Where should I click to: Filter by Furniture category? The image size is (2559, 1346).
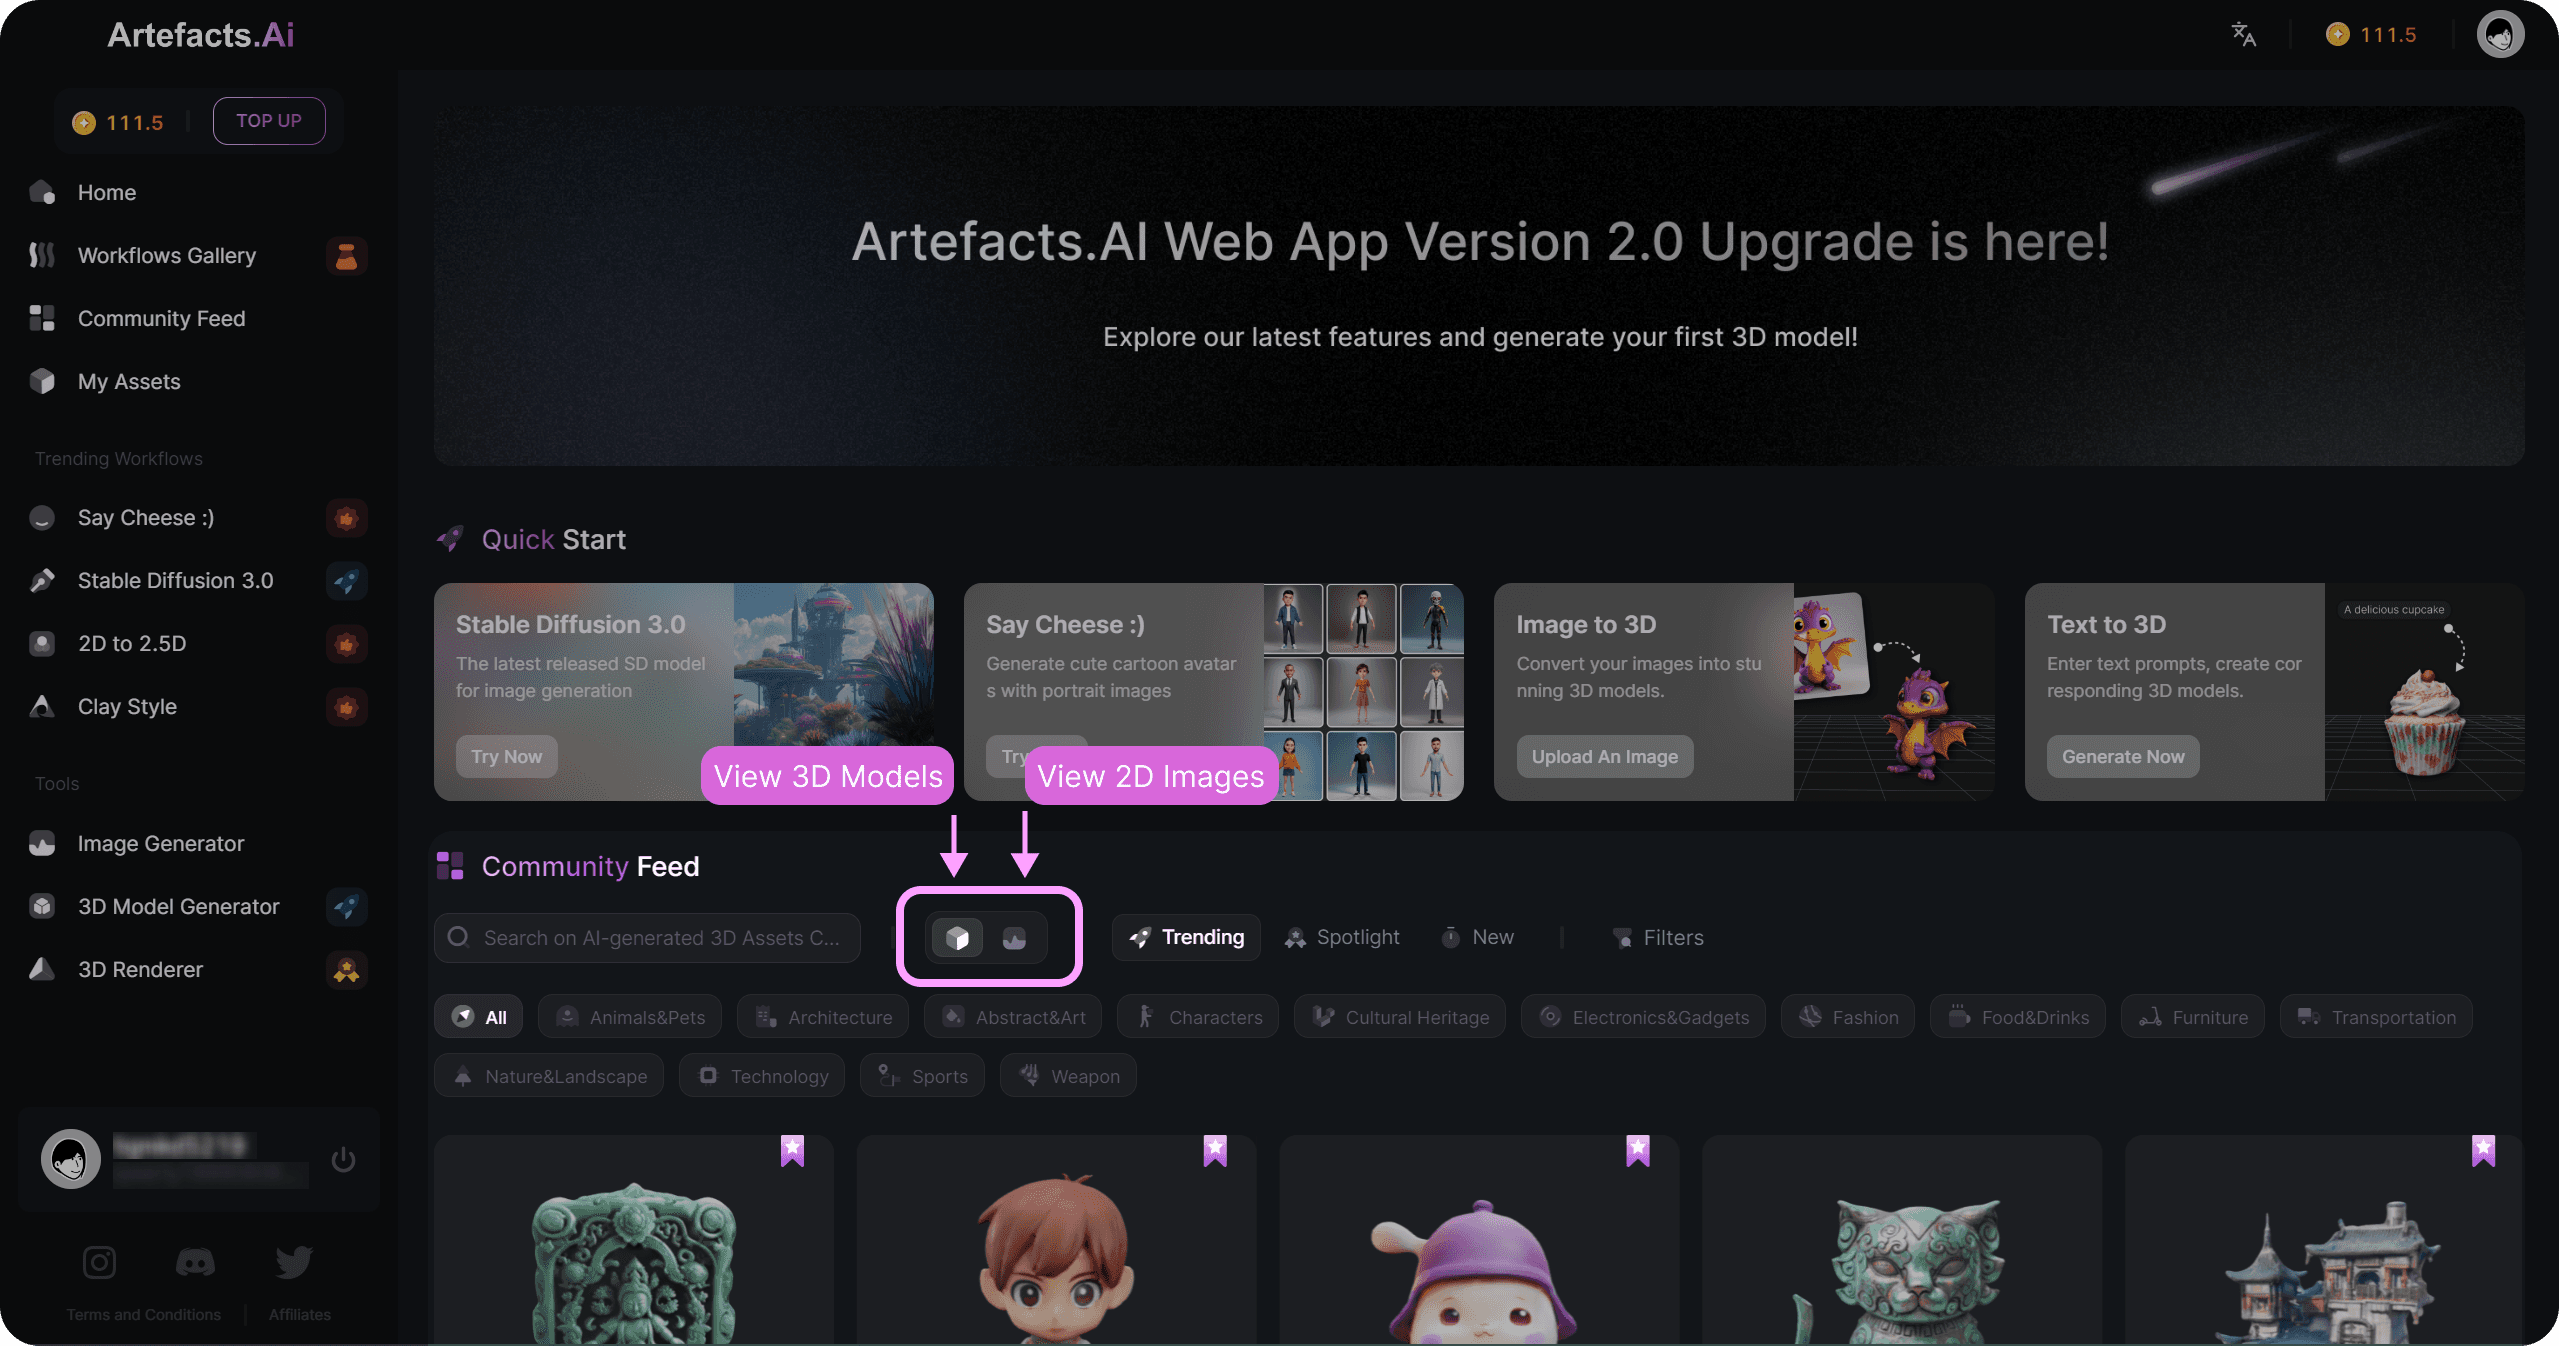coord(2193,1017)
